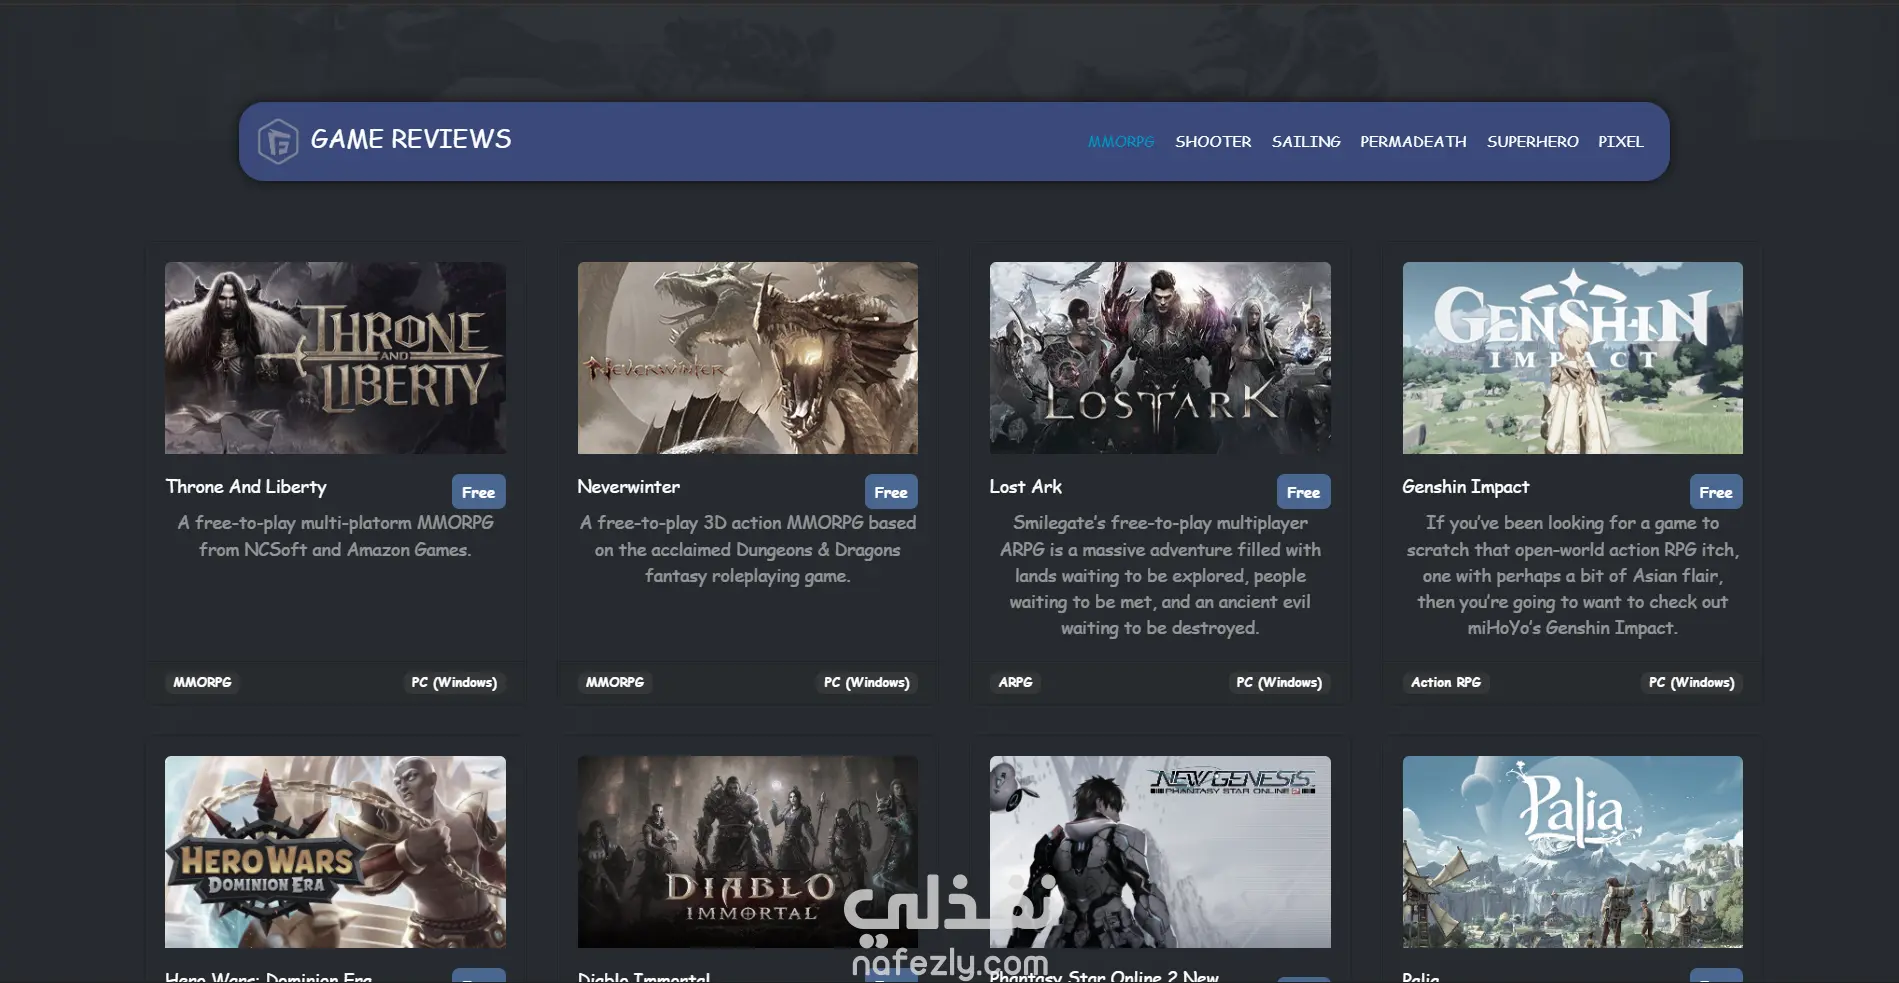The image size is (1899, 983).
Task: Click Free badge on Throne And Liberty
Action: click(x=478, y=492)
